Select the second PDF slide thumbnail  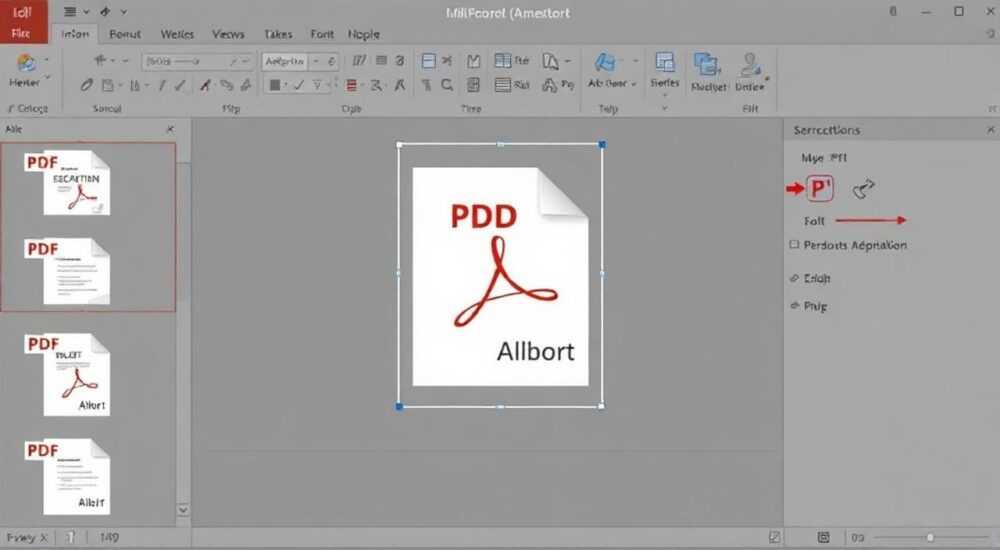point(68,271)
